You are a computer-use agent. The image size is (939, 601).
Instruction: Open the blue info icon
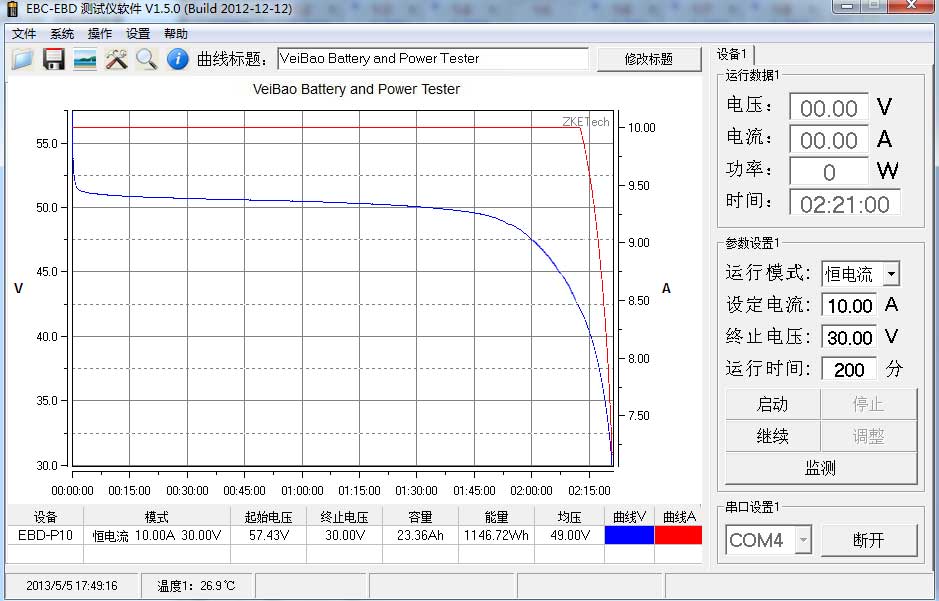point(178,59)
